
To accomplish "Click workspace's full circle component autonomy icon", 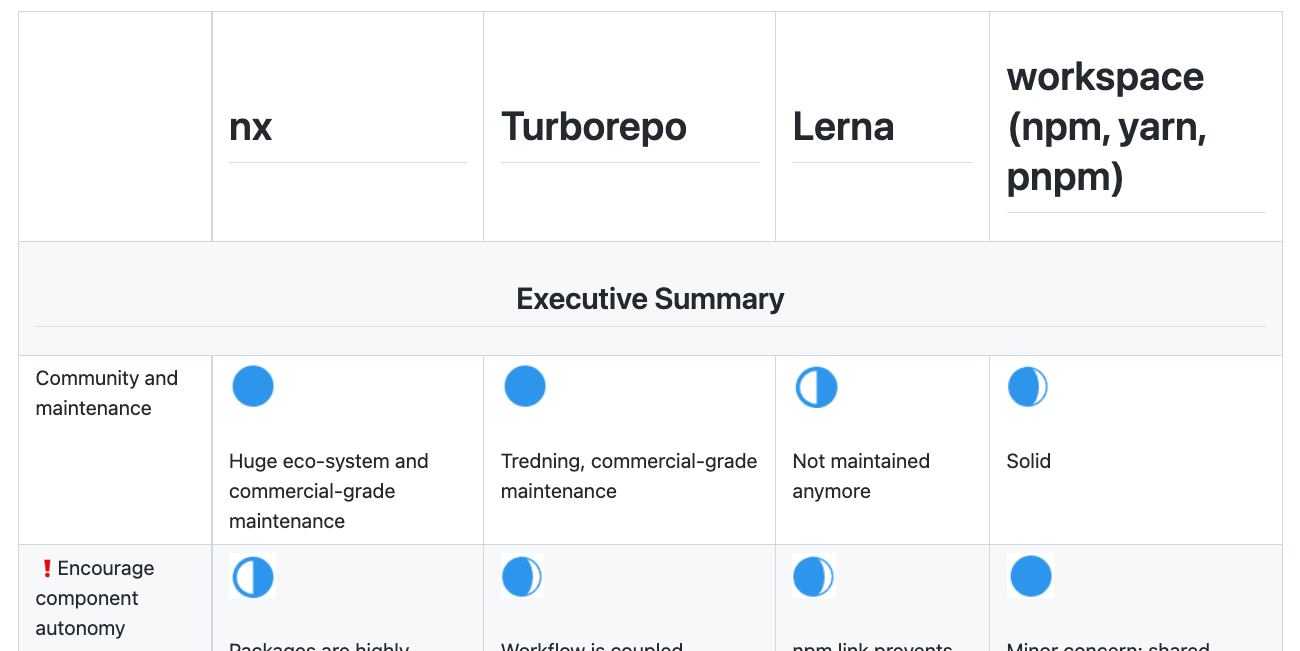I will click(1031, 577).
